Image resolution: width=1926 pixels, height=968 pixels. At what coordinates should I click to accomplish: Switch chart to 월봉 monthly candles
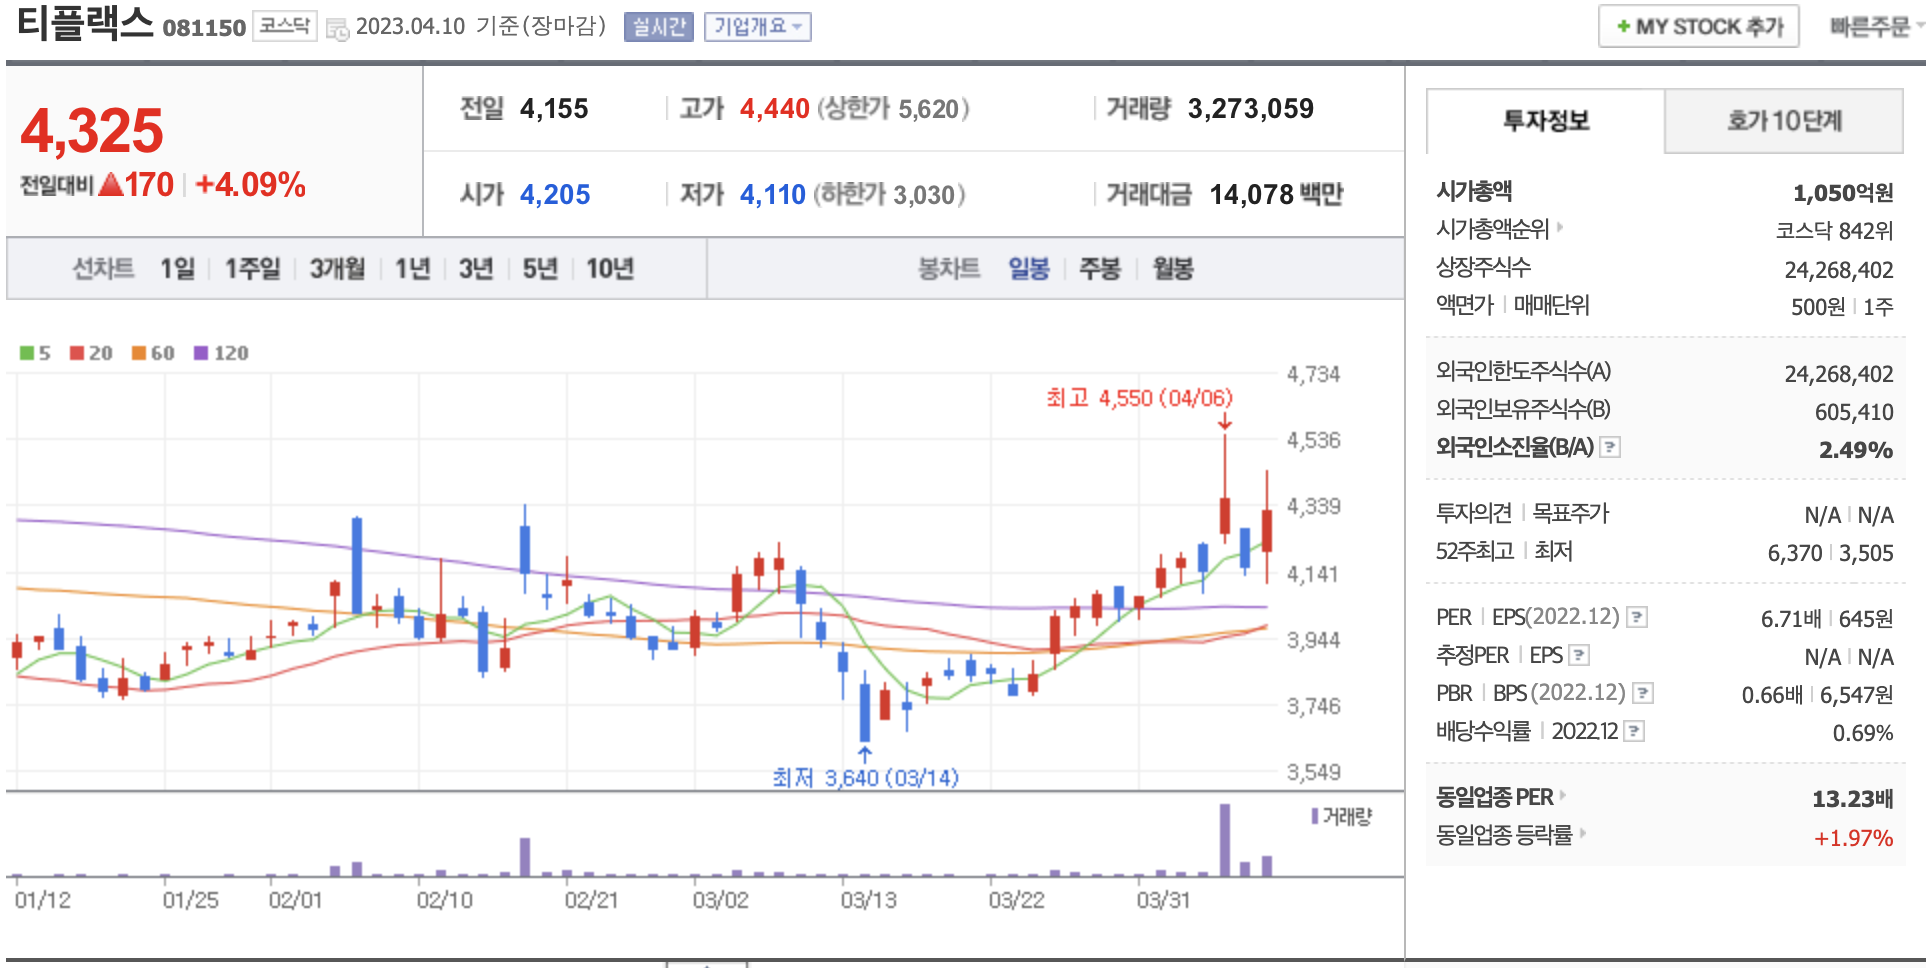(1173, 268)
